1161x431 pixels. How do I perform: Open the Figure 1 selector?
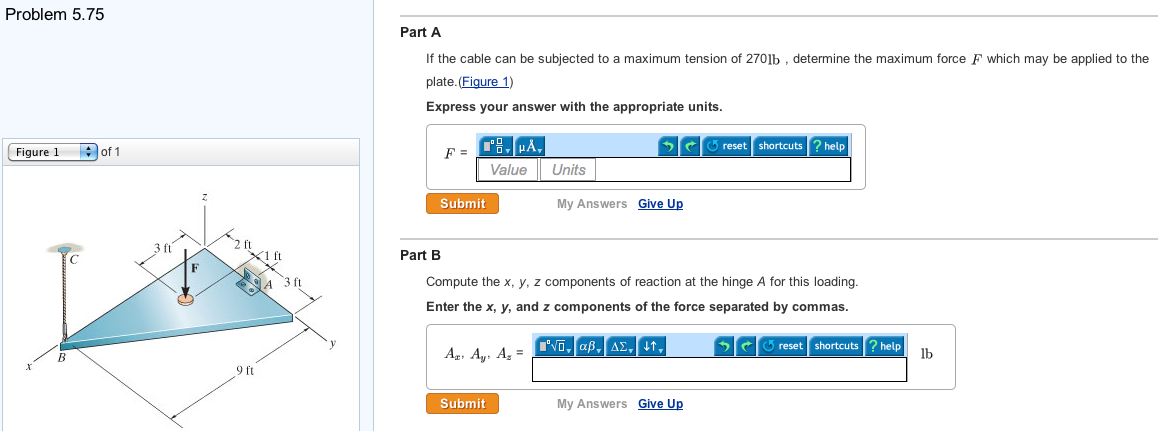coord(52,152)
